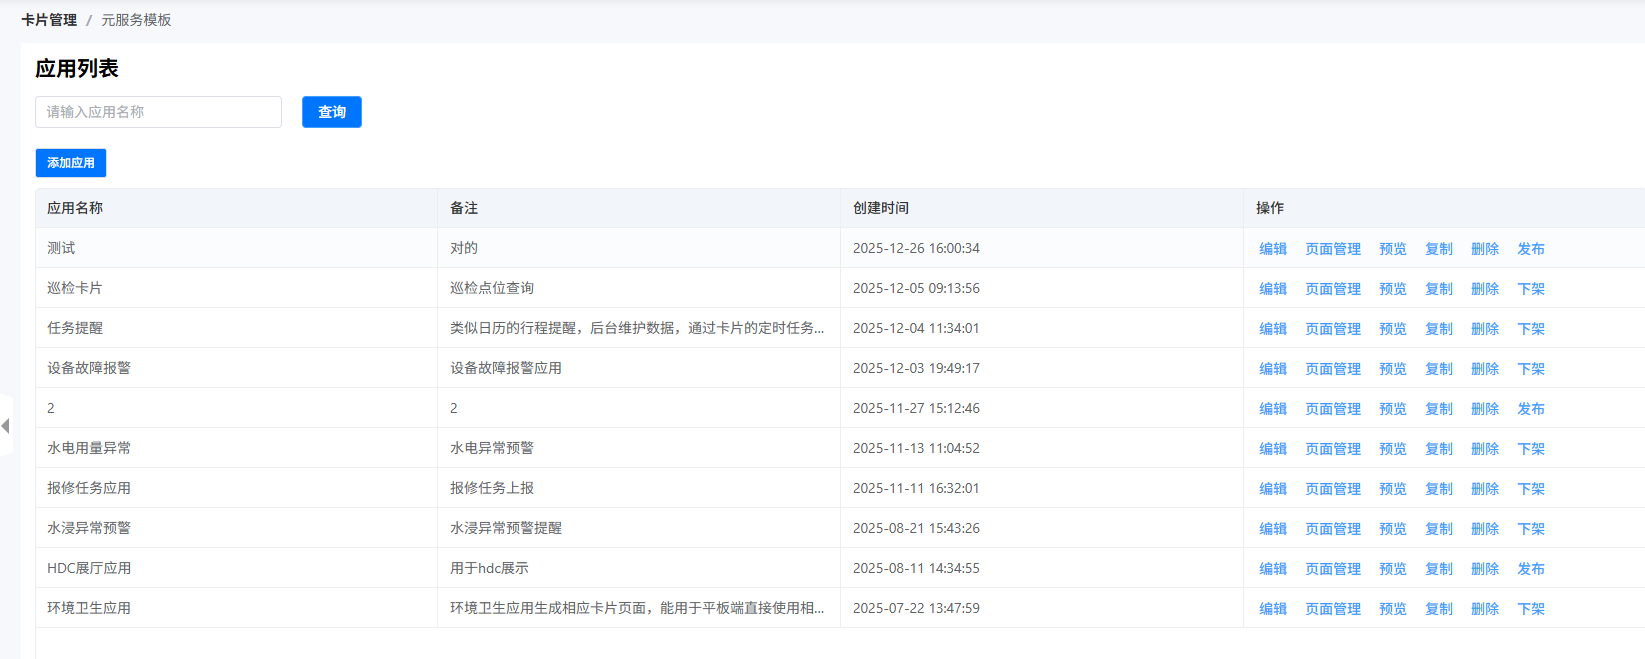Publish the HDC展厅应用

[1530, 569]
